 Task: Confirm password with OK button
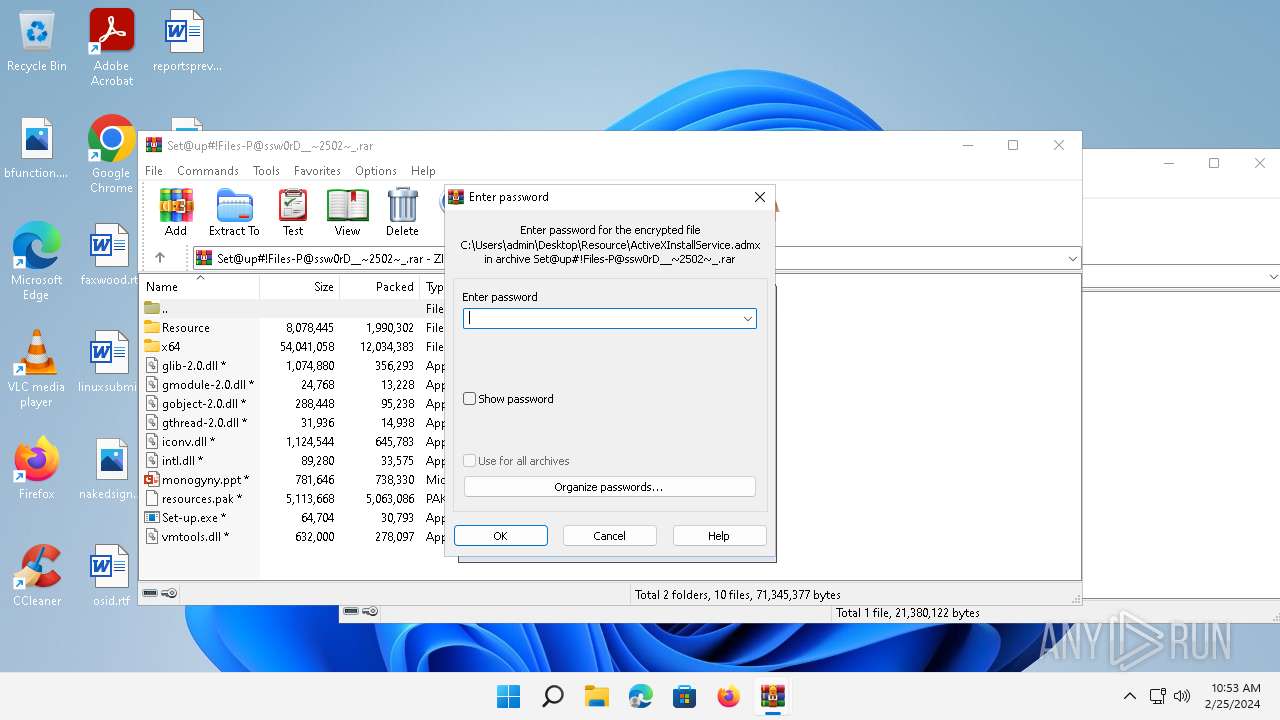(x=500, y=536)
